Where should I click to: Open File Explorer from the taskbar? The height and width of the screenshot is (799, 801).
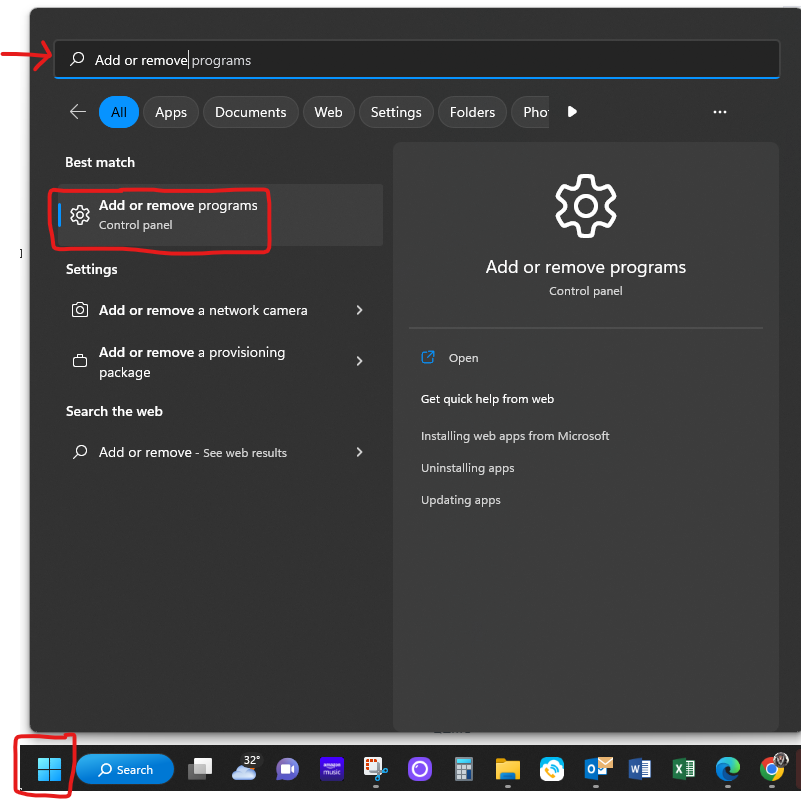508,769
